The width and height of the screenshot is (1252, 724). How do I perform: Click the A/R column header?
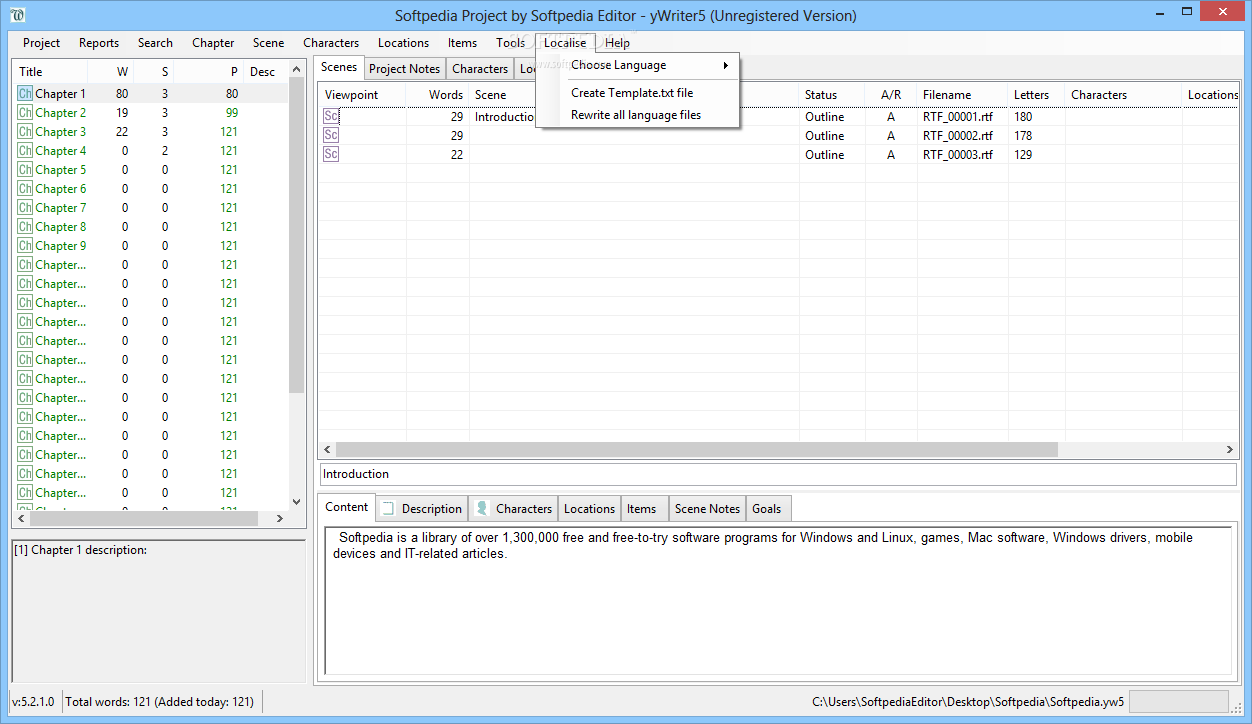click(891, 95)
